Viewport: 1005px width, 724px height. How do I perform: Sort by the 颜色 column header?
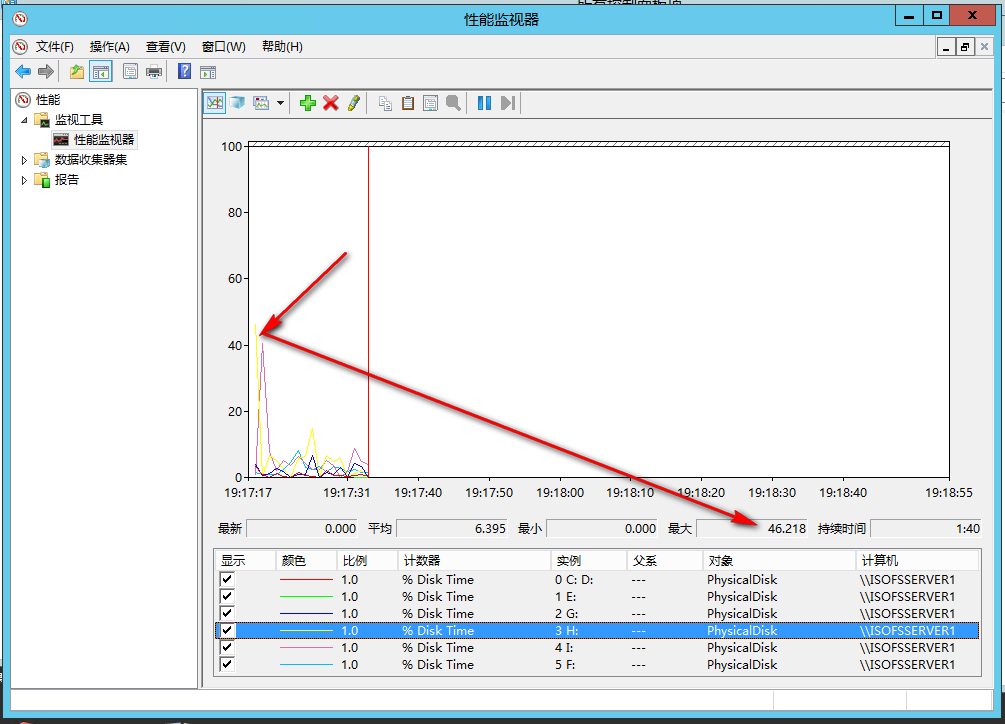click(306, 561)
